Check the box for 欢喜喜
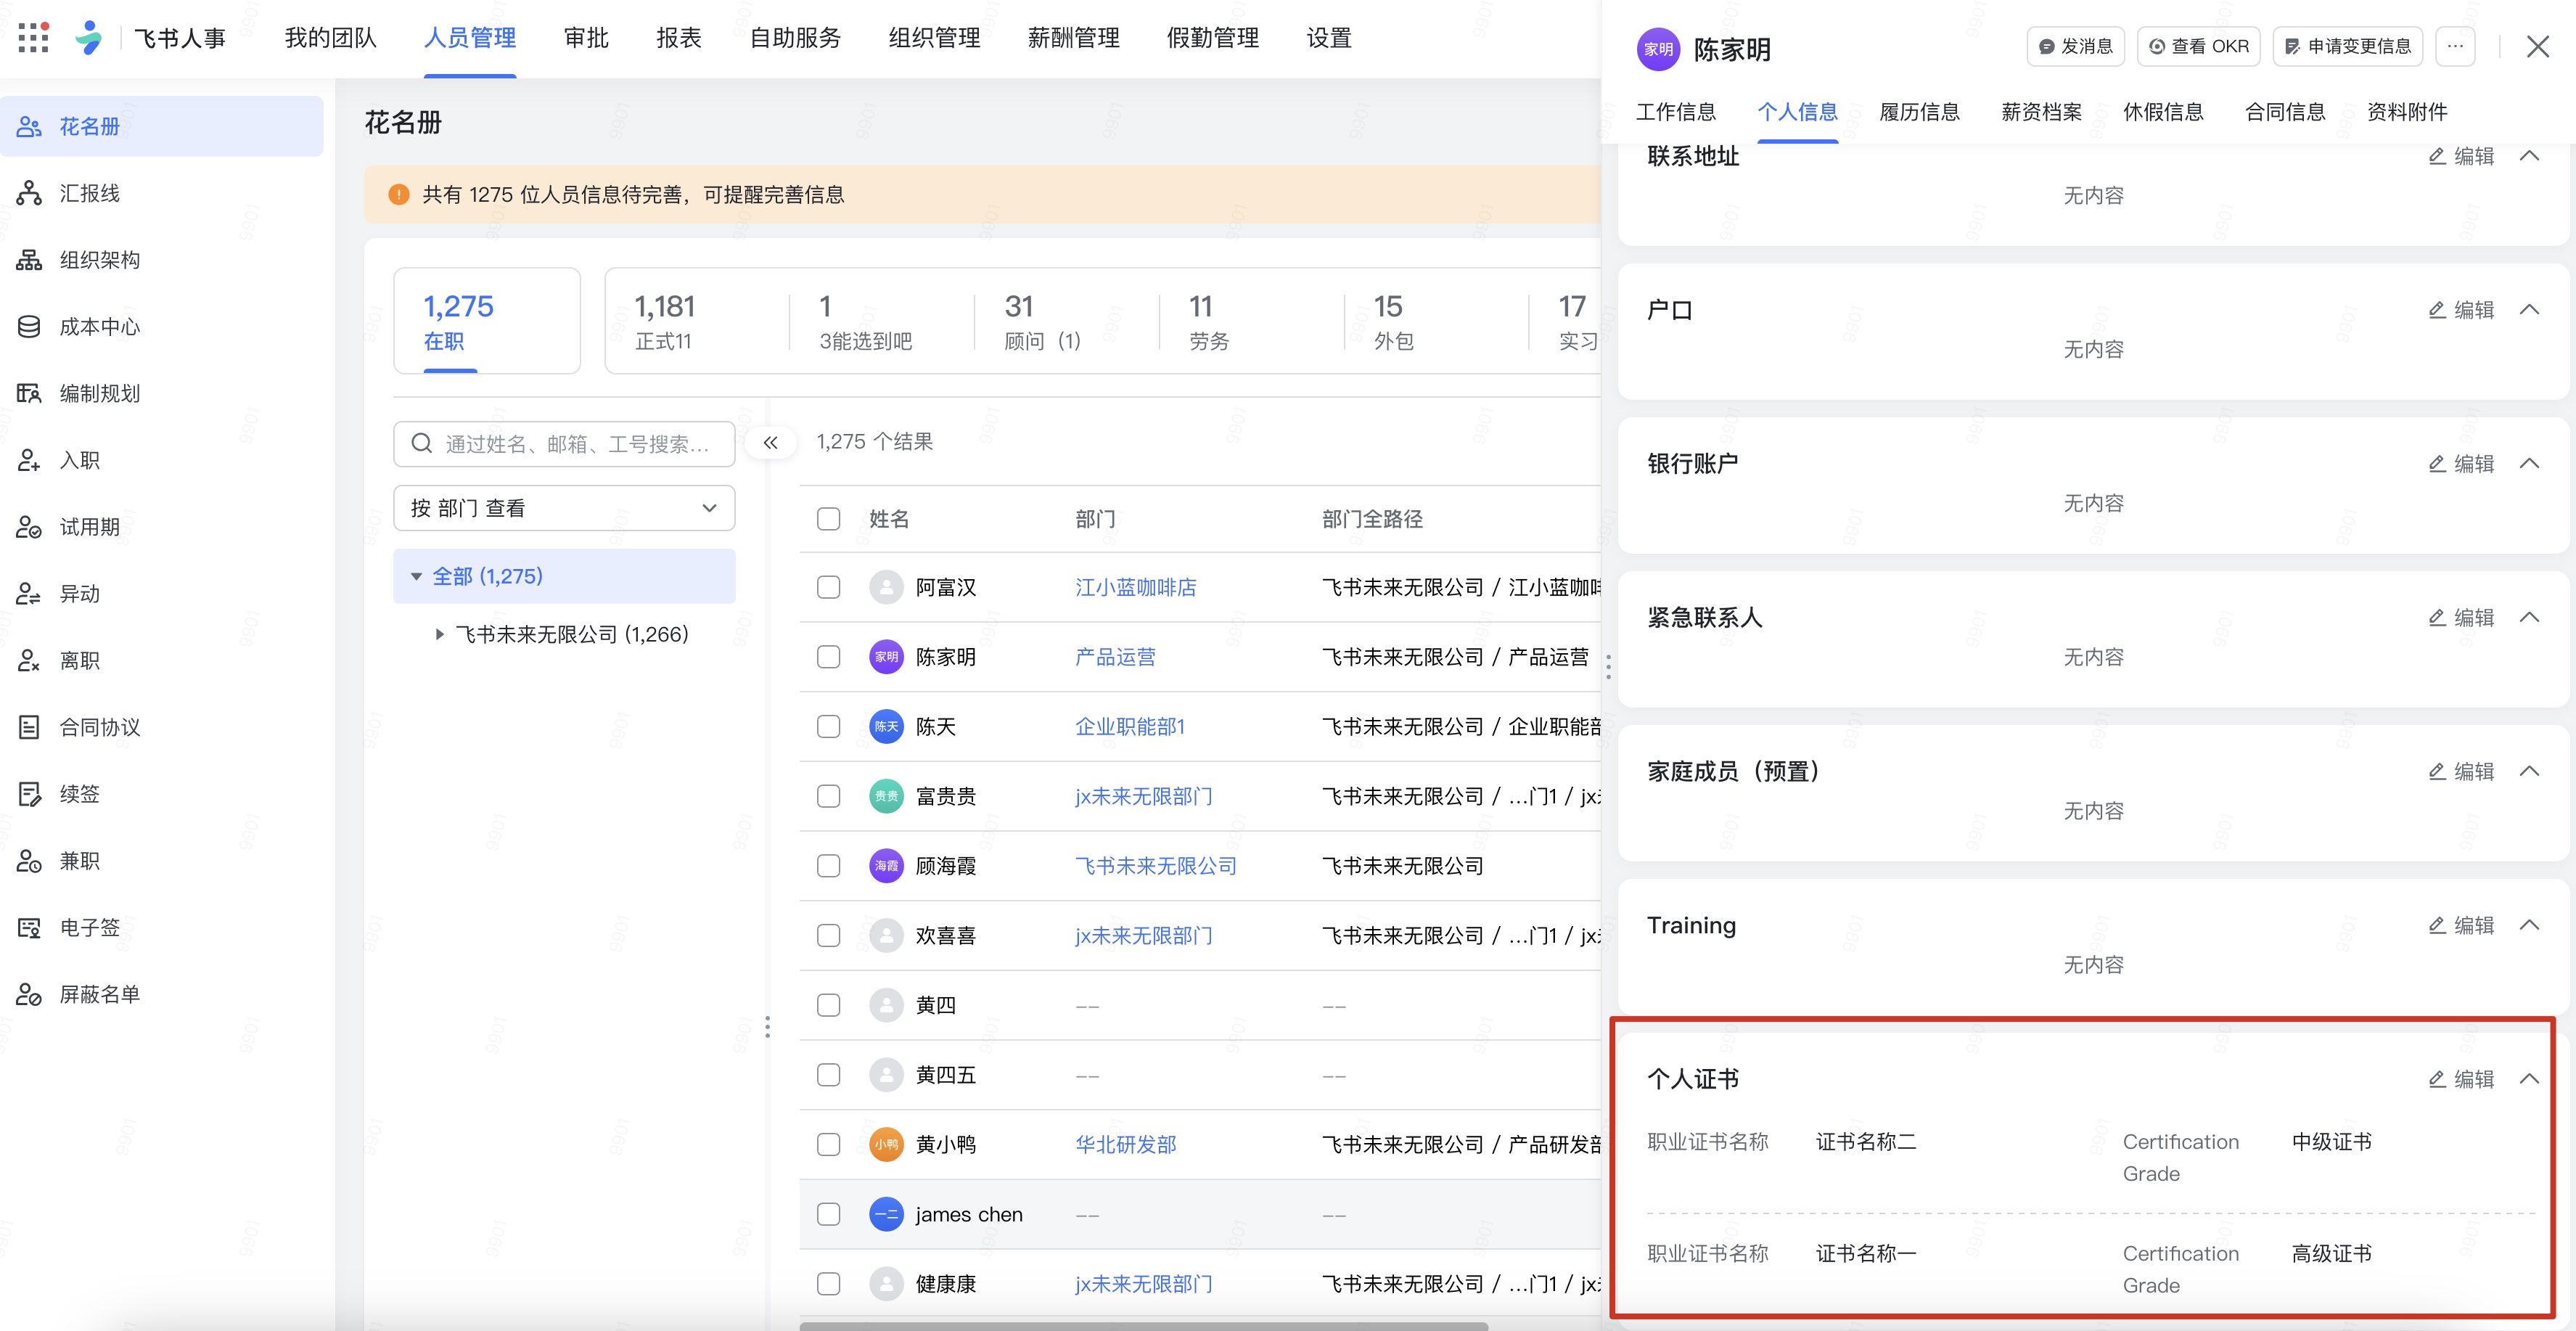2576x1331 pixels. click(x=828, y=936)
